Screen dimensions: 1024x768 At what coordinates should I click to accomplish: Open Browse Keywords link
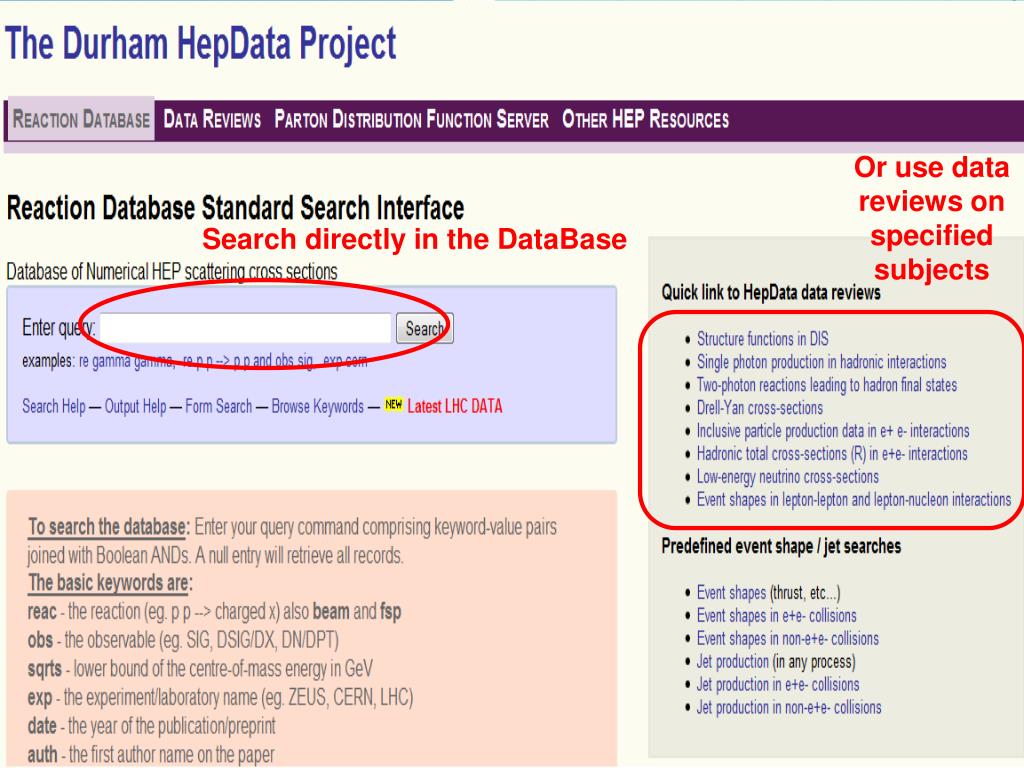coord(317,406)
